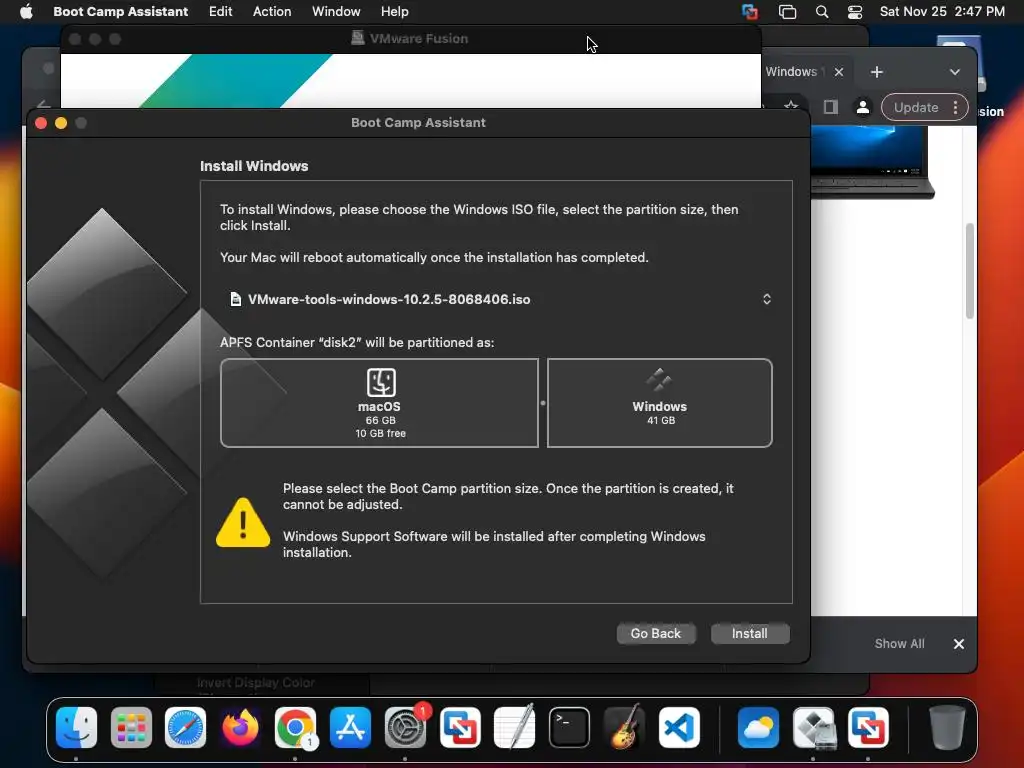Open Launchpad in the Dock
The image size is (1024, 768).
(x=131, y=727)
